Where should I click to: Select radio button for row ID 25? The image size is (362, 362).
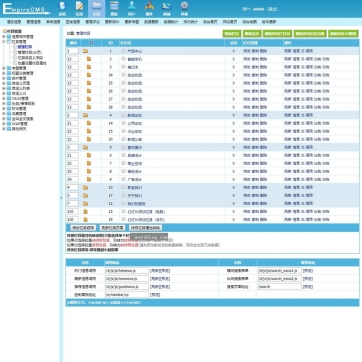124,83
